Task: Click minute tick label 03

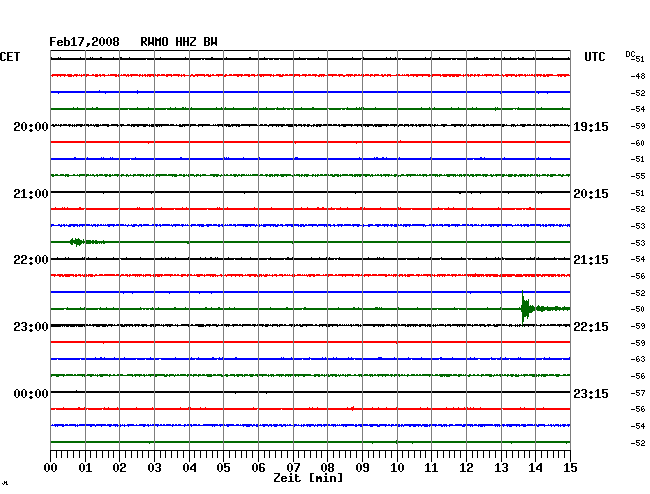Action: 155,467
